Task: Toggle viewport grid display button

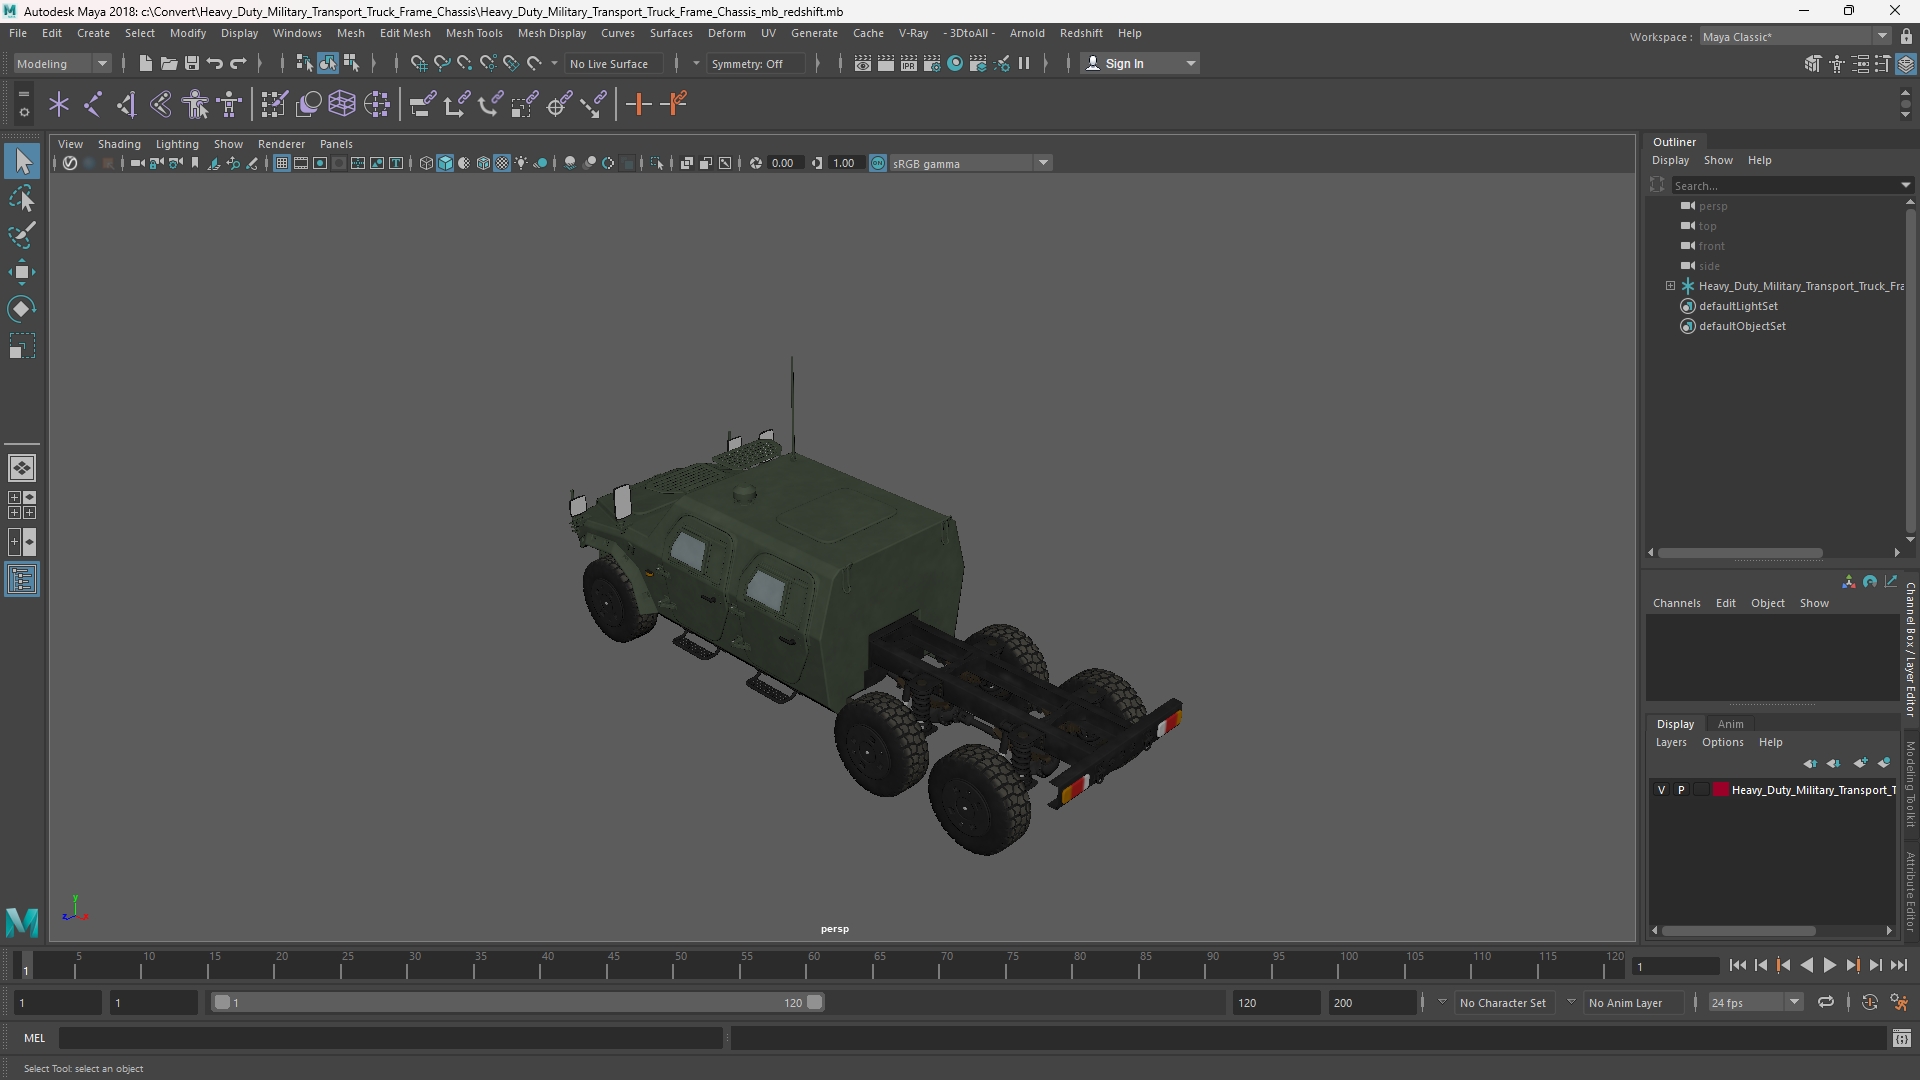Action: (x=282, y=163)
